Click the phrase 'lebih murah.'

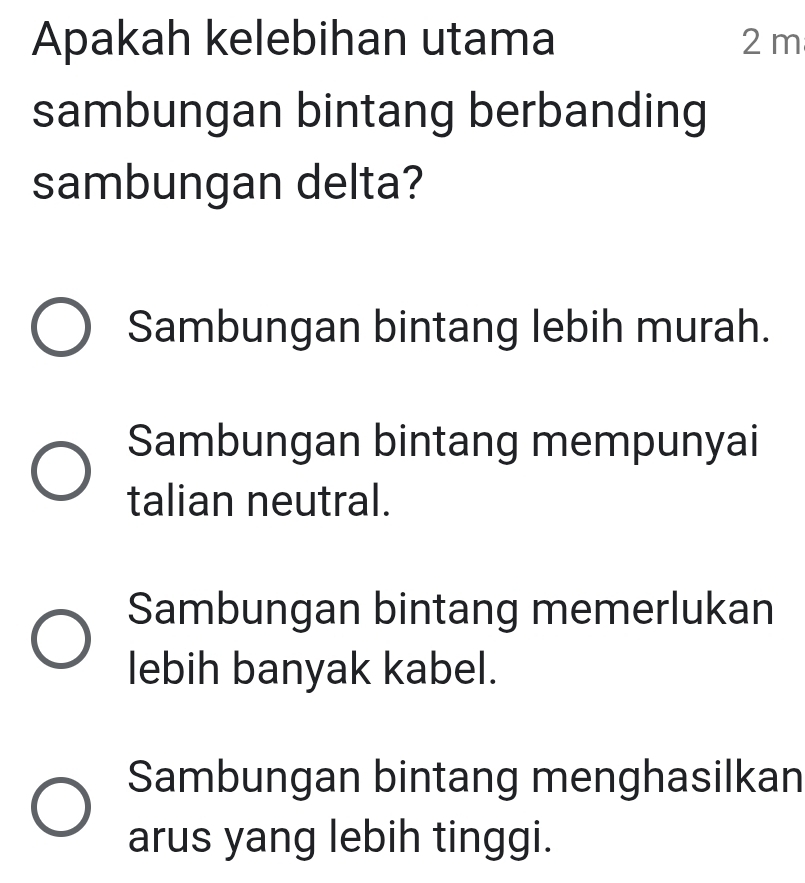pyautogui.click(x=646, y=326)
